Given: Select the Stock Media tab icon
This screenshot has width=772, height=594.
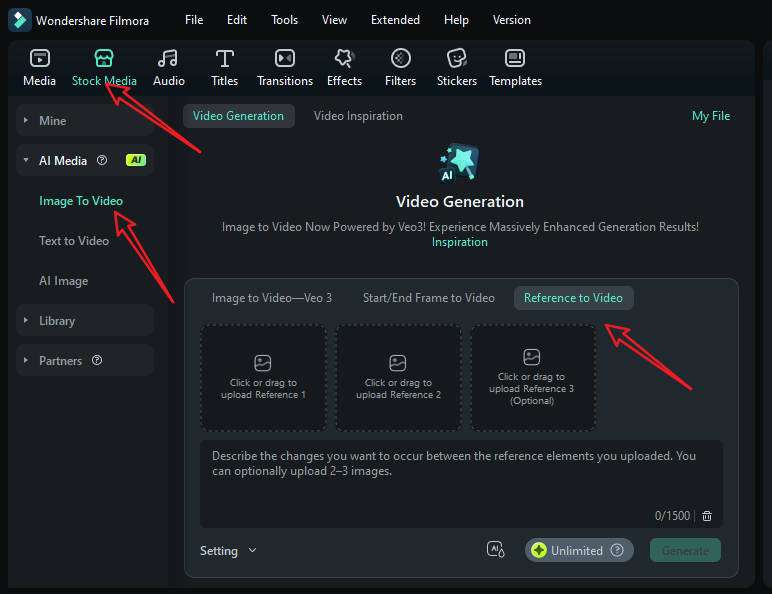Looking at the screenshot, I should (104, 58).
